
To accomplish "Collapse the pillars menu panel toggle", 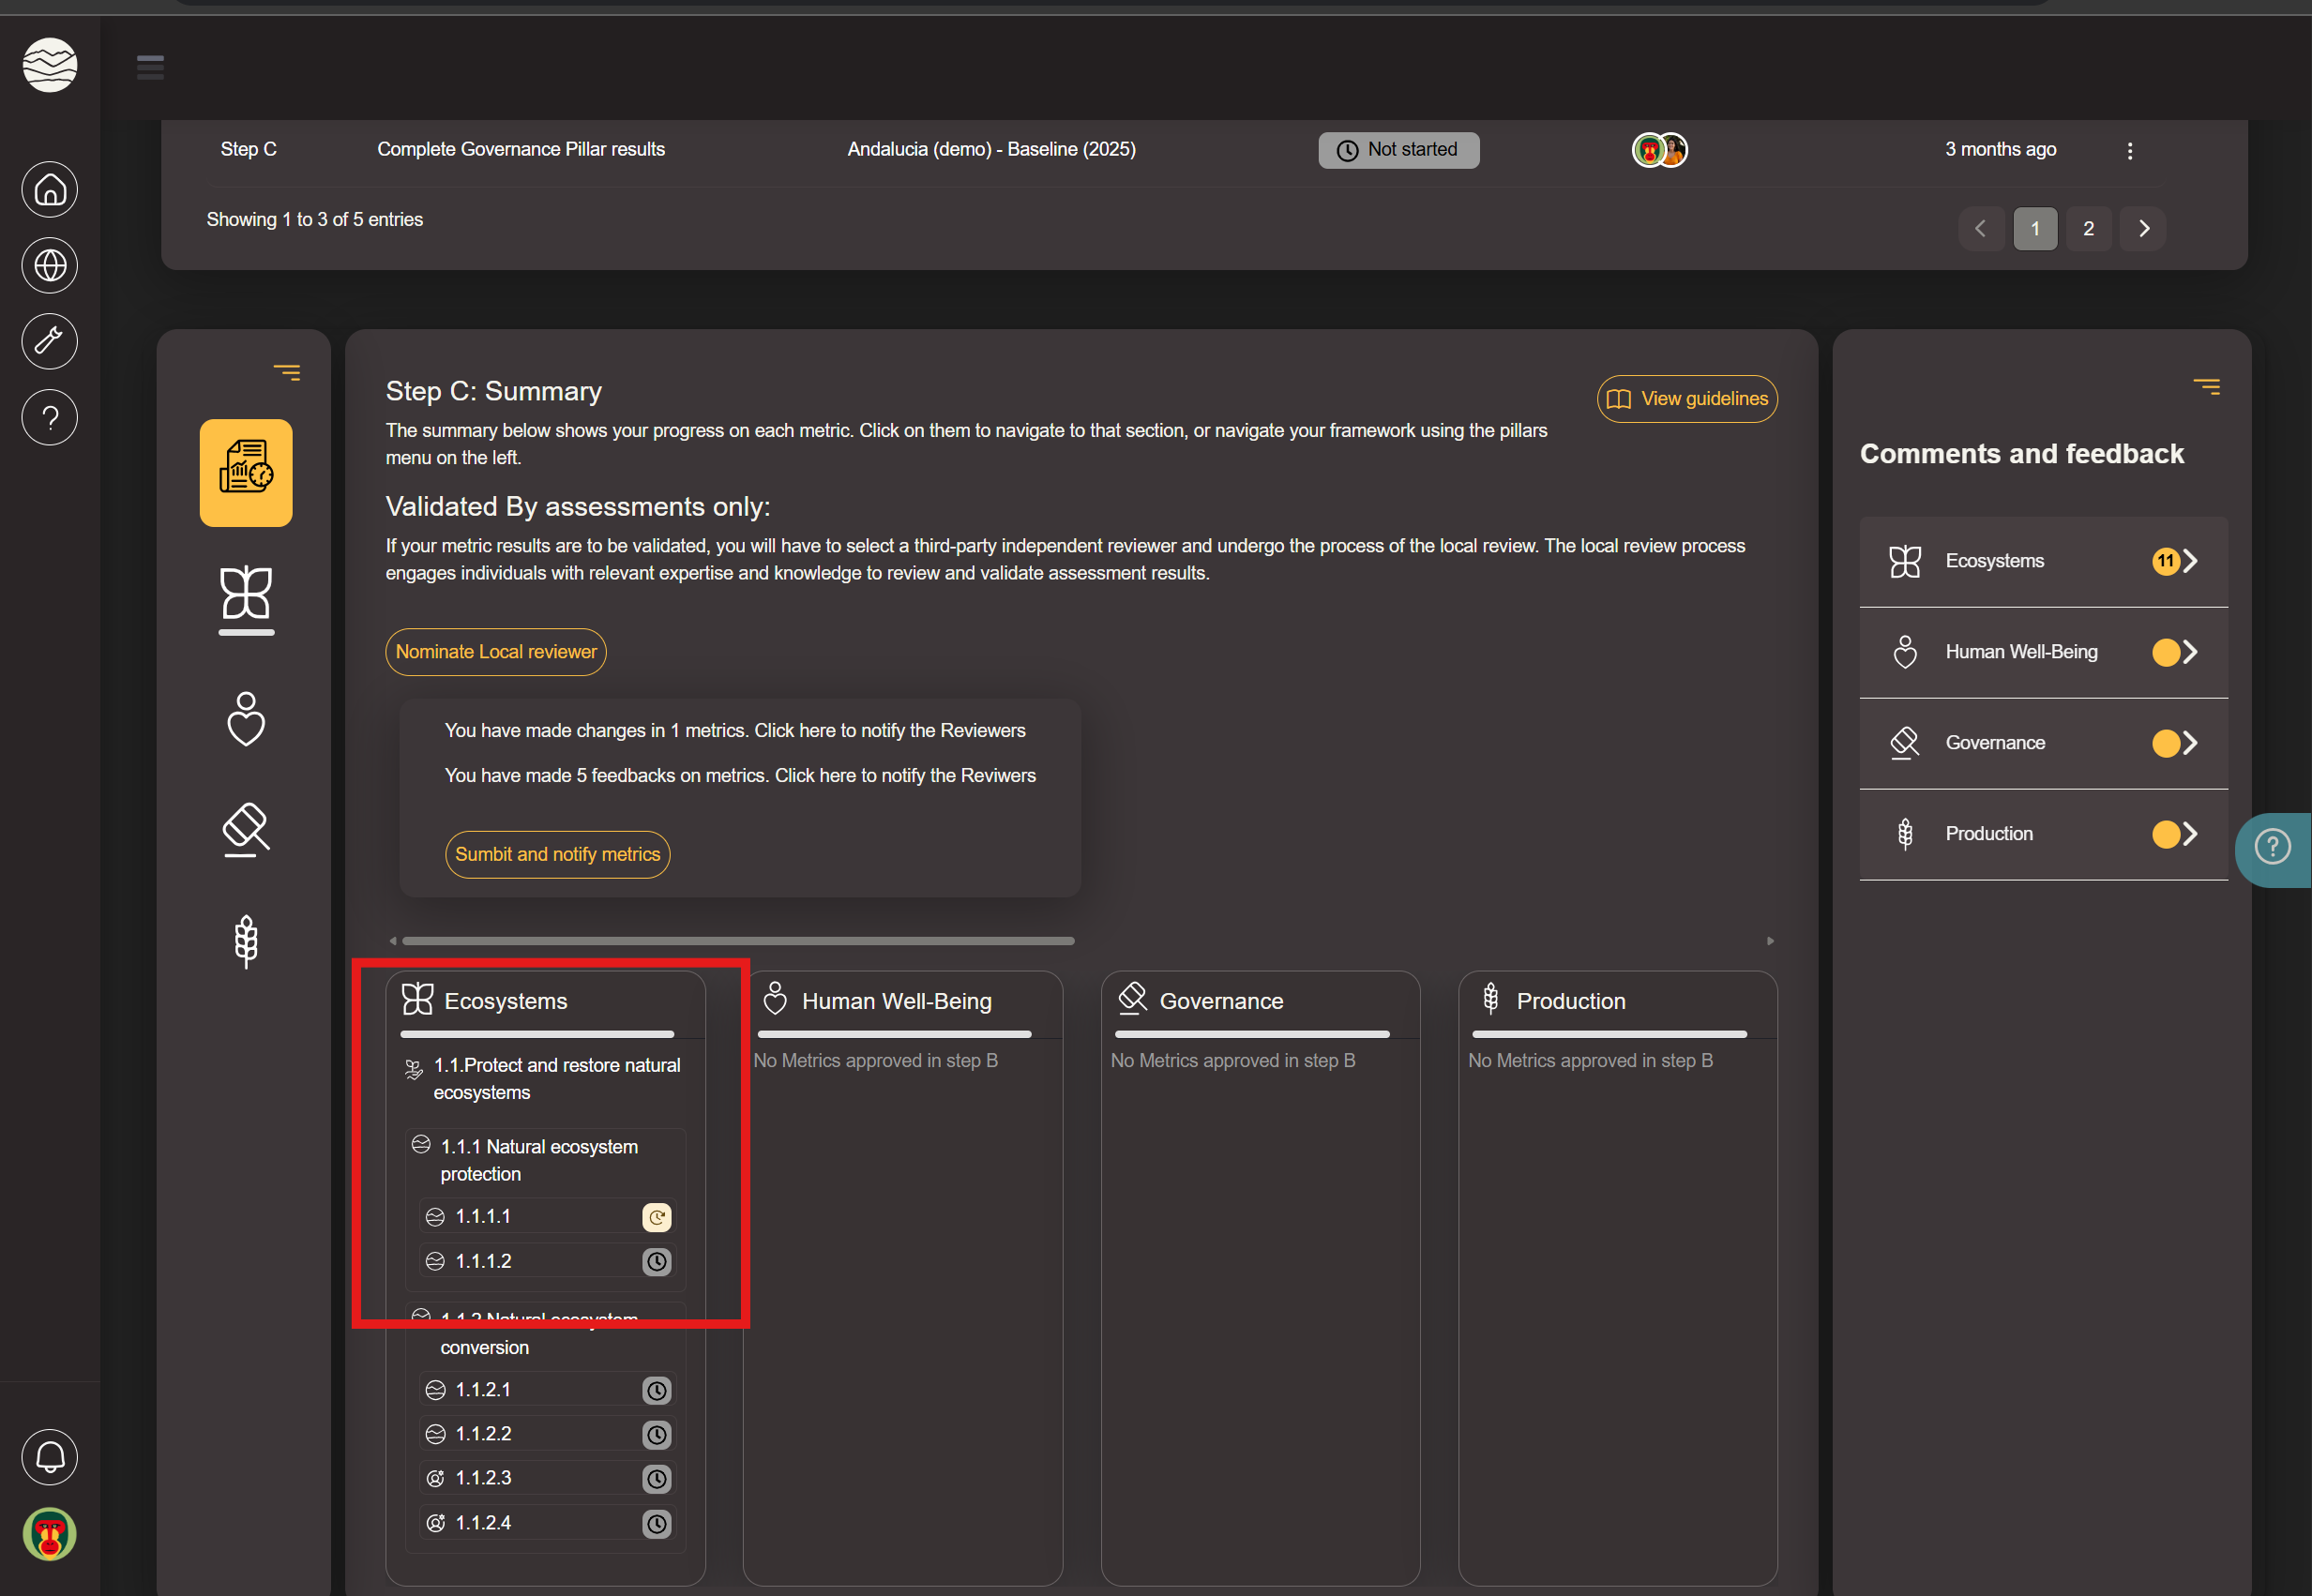I will [x=287, y=373].
